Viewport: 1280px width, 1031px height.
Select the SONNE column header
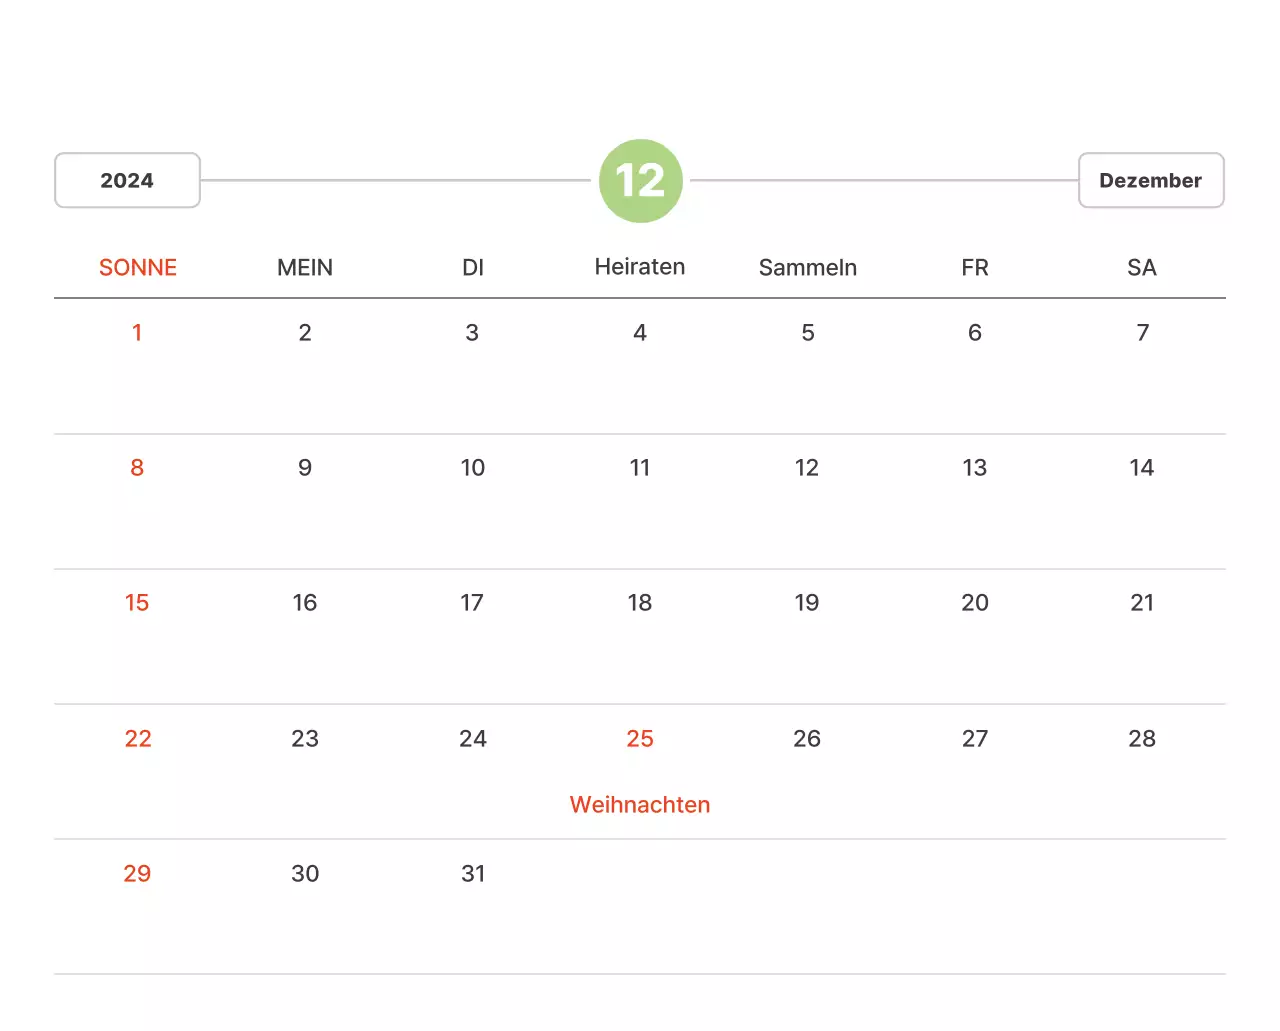[x=138, y=268]
